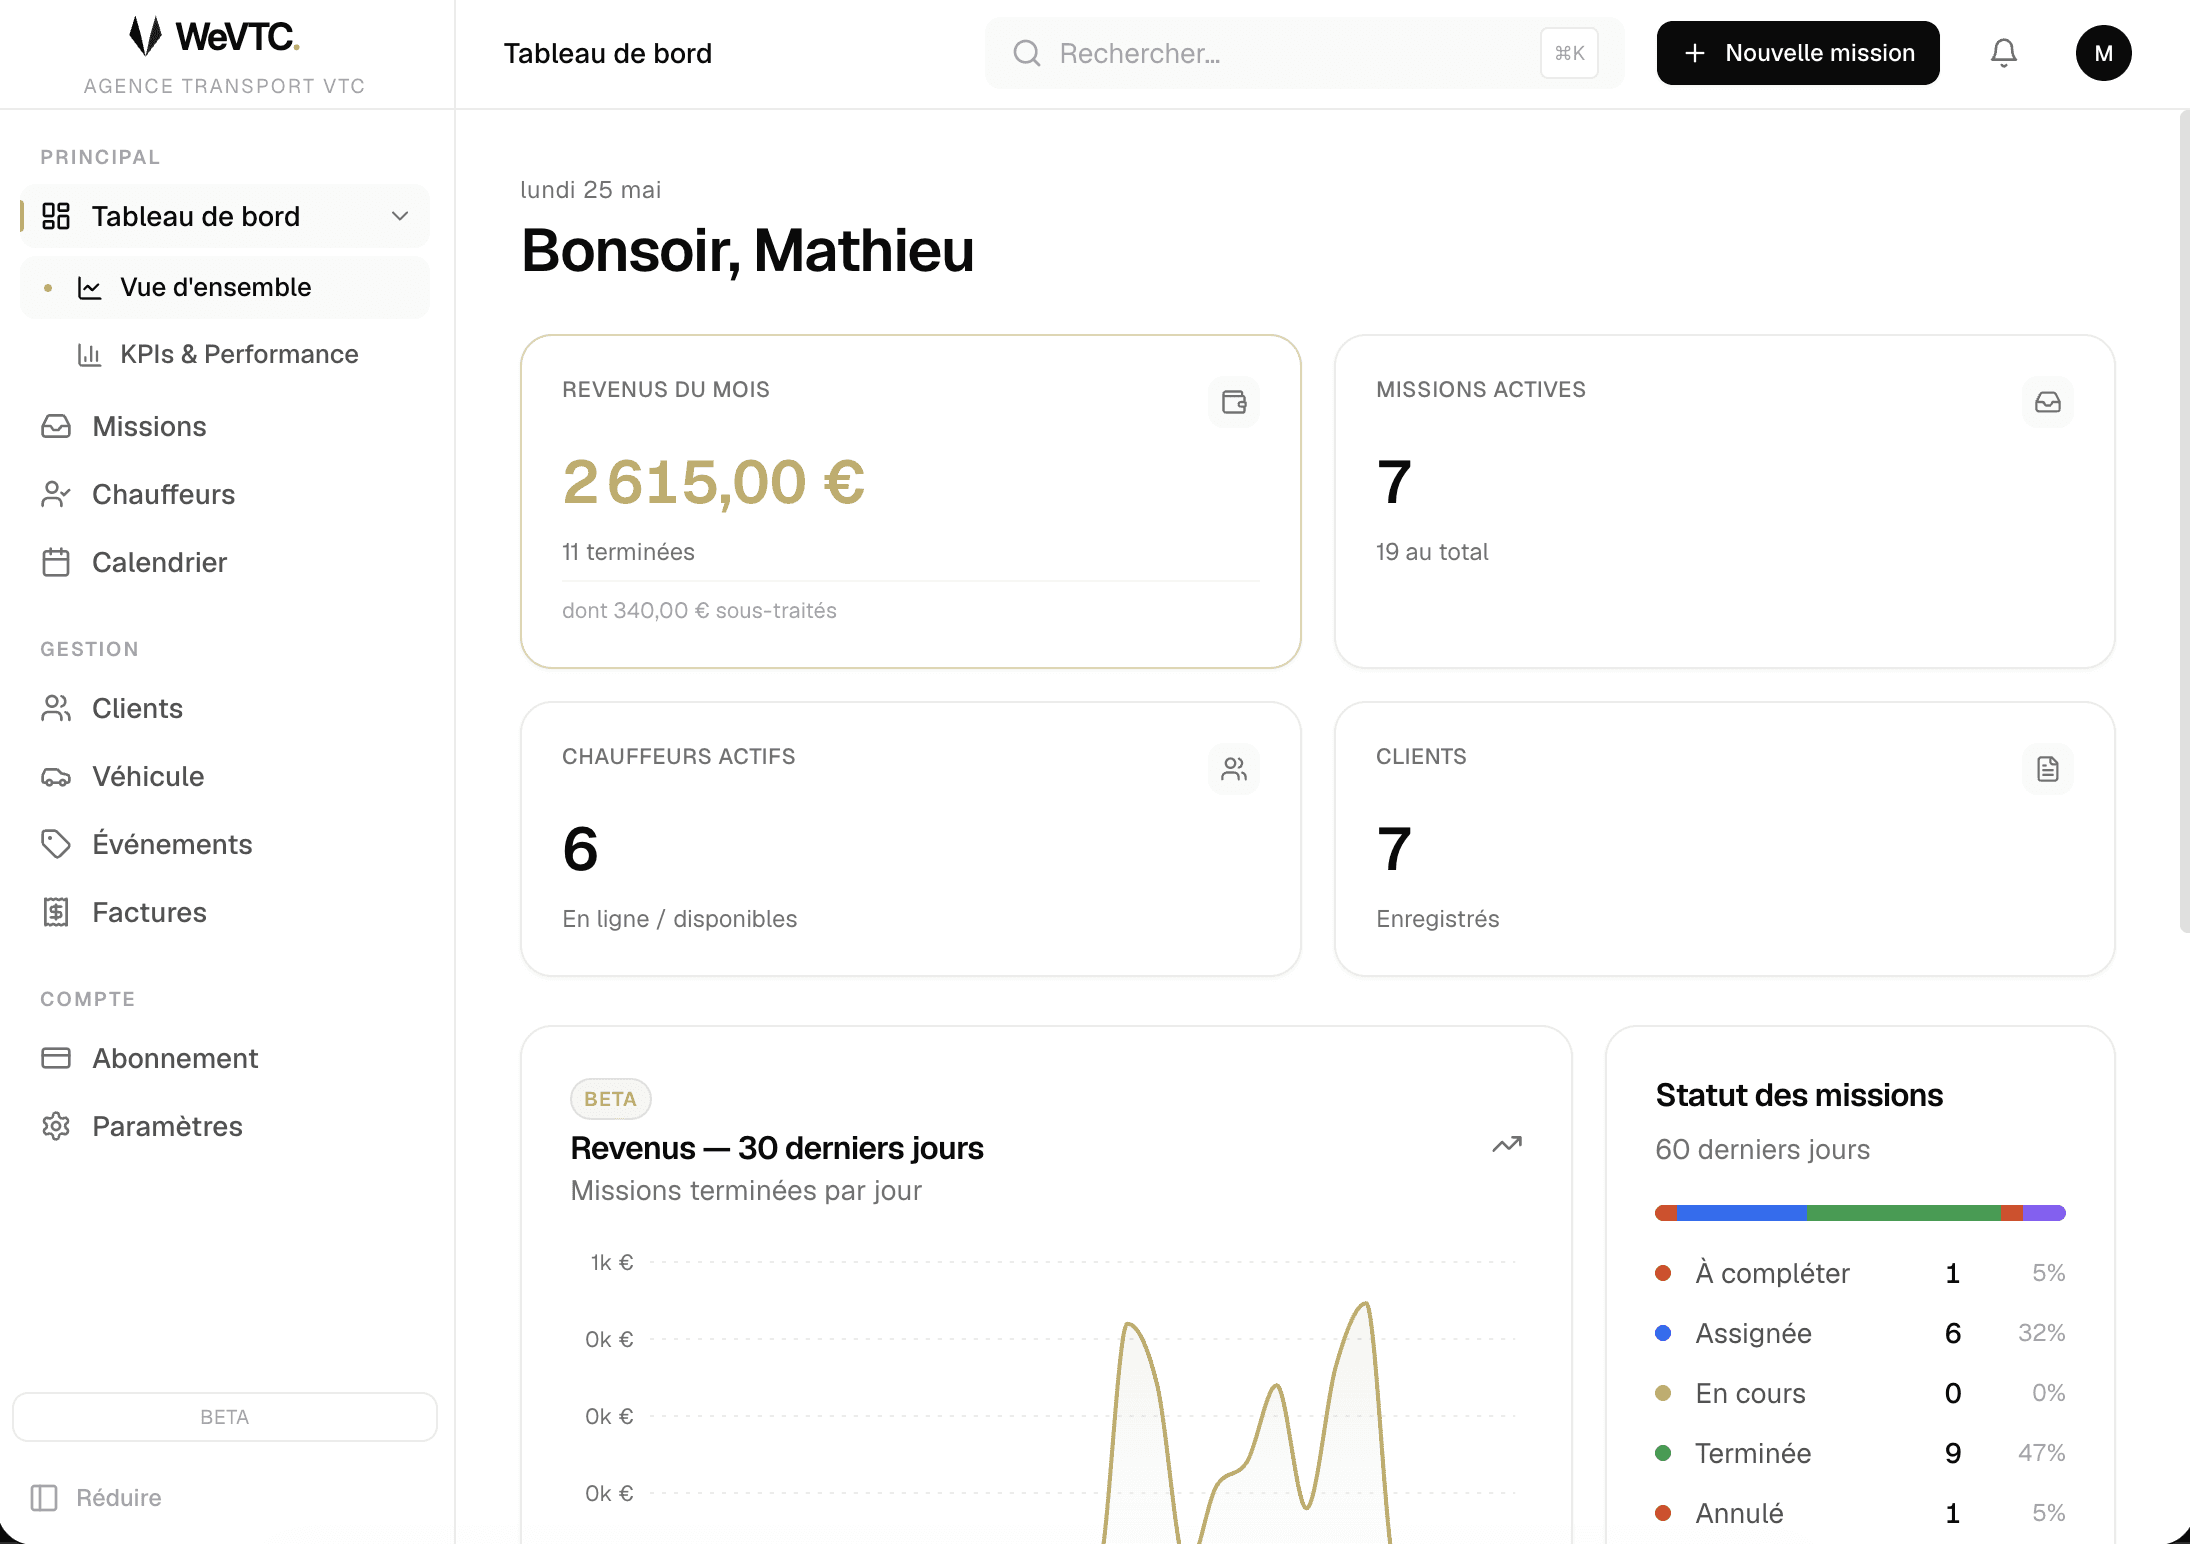Open Paramètres page
Viewport: 2190px width, 1544px height.
[225, 1126]
